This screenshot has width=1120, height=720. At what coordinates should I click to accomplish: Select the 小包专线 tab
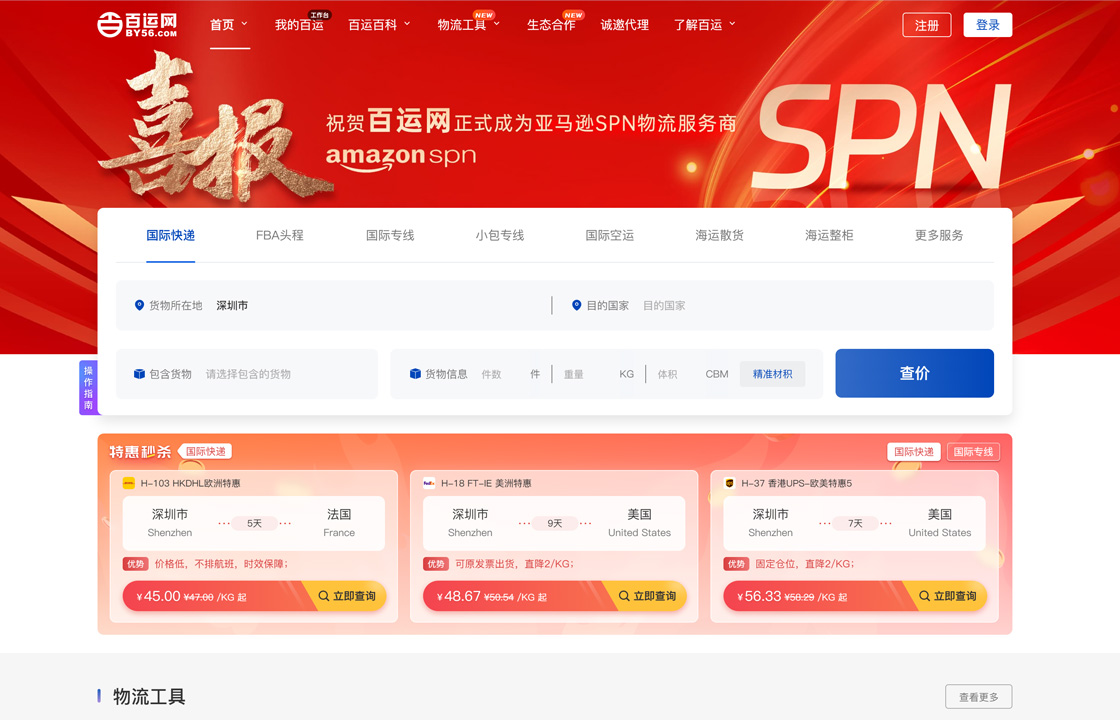click(500, 235)
